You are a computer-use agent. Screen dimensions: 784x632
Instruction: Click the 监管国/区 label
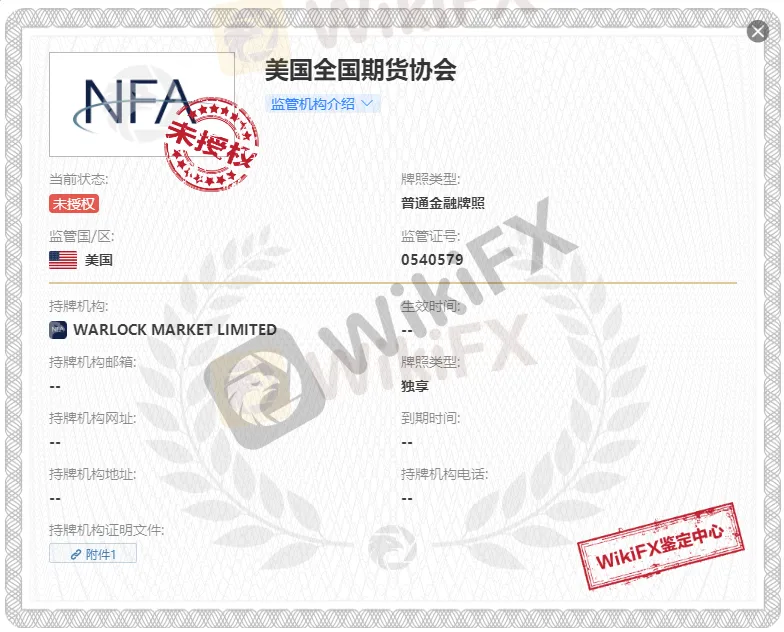[82, 236]
